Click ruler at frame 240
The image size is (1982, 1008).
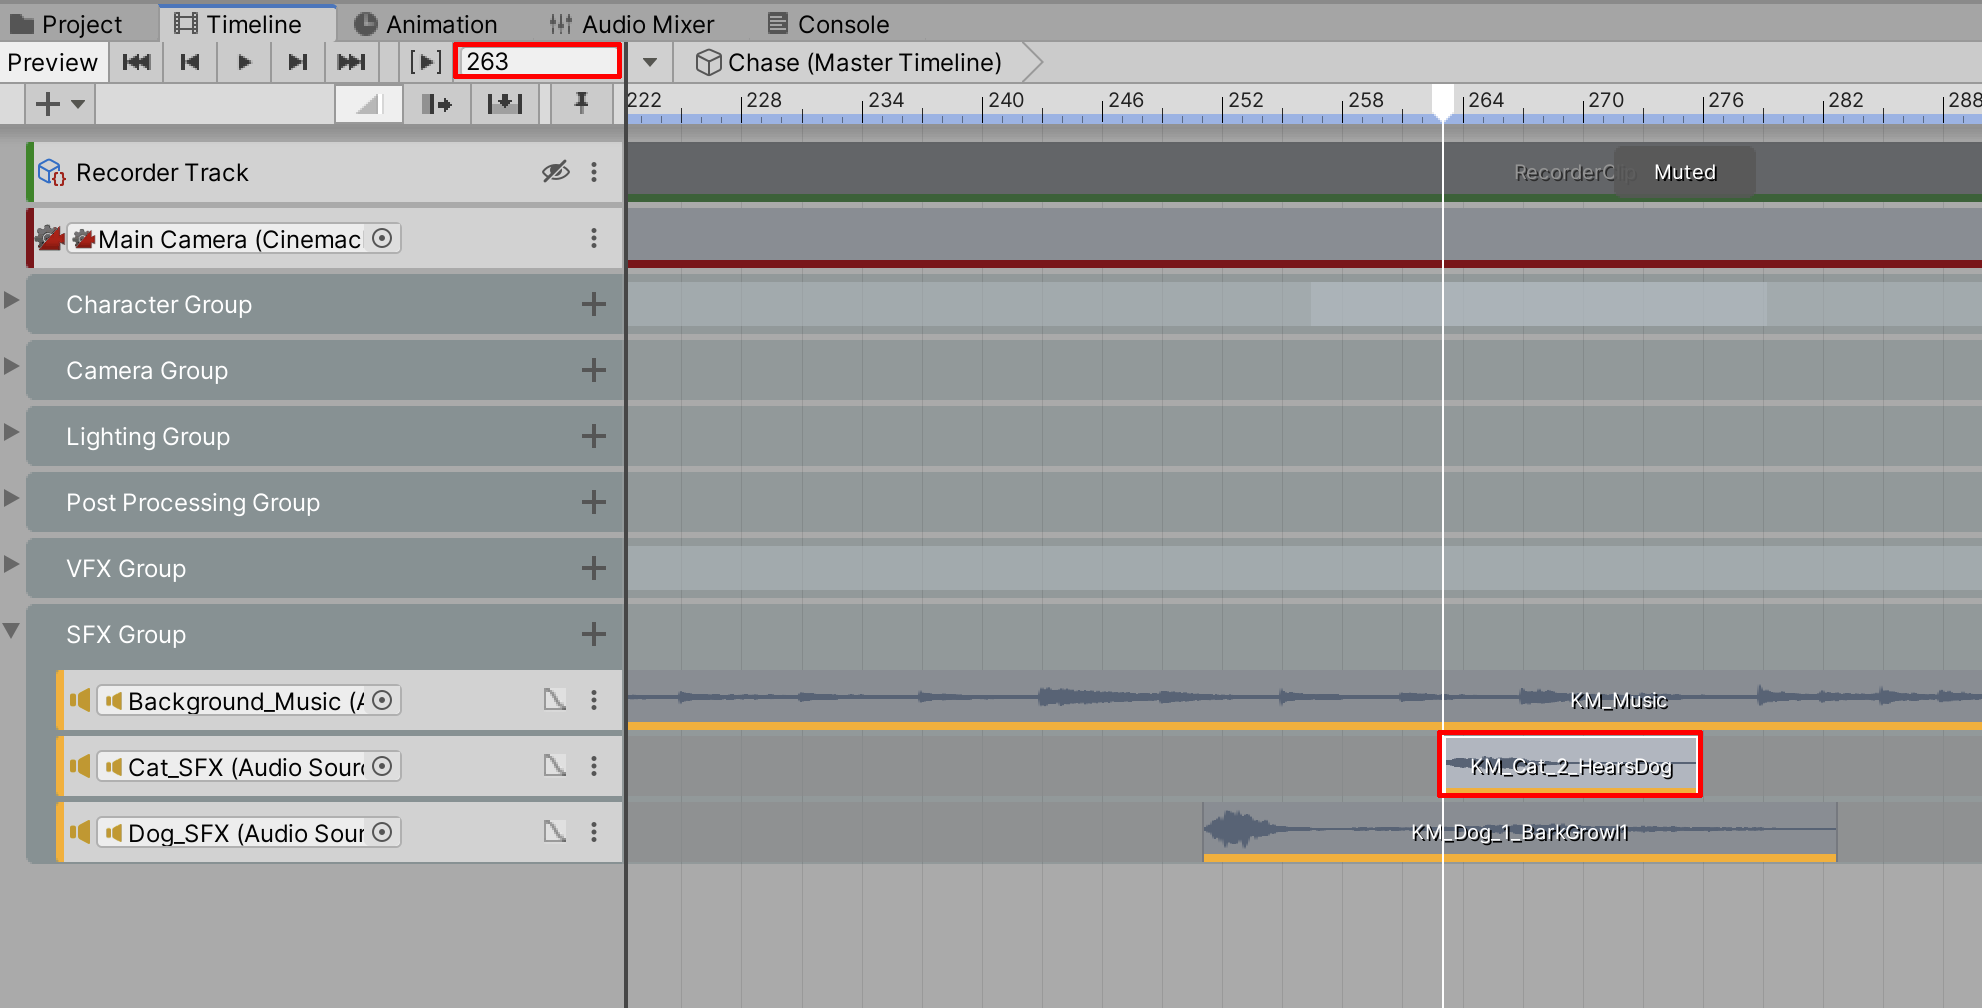pos(984,104)
